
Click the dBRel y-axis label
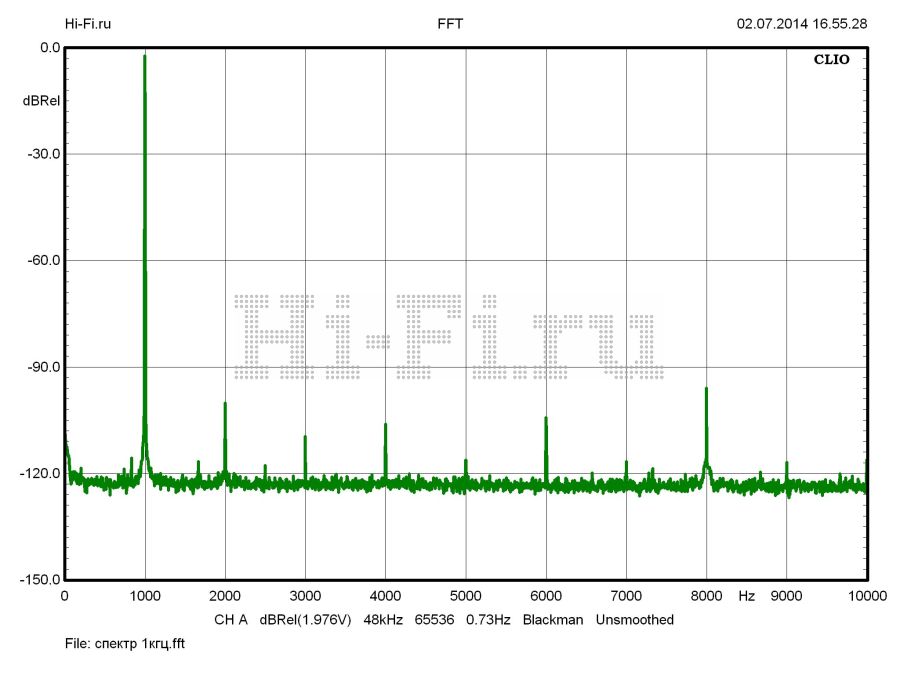(x=41, y=102)
